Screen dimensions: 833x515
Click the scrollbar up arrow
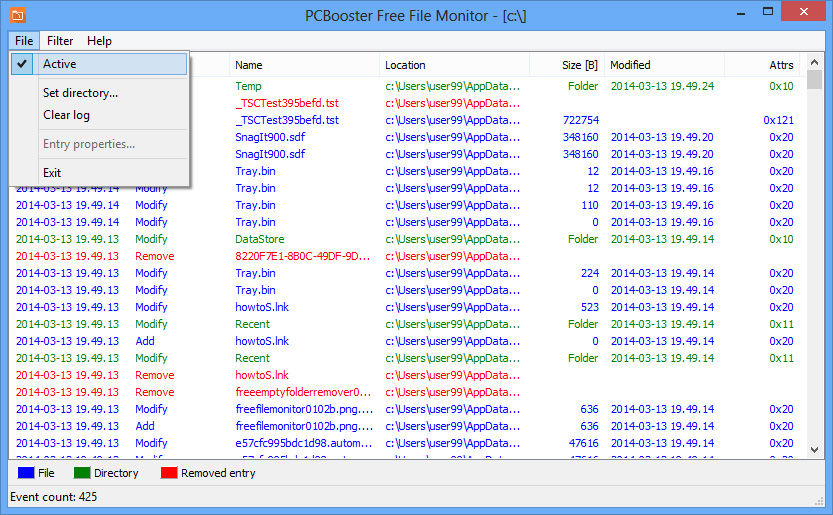point(814,62)
